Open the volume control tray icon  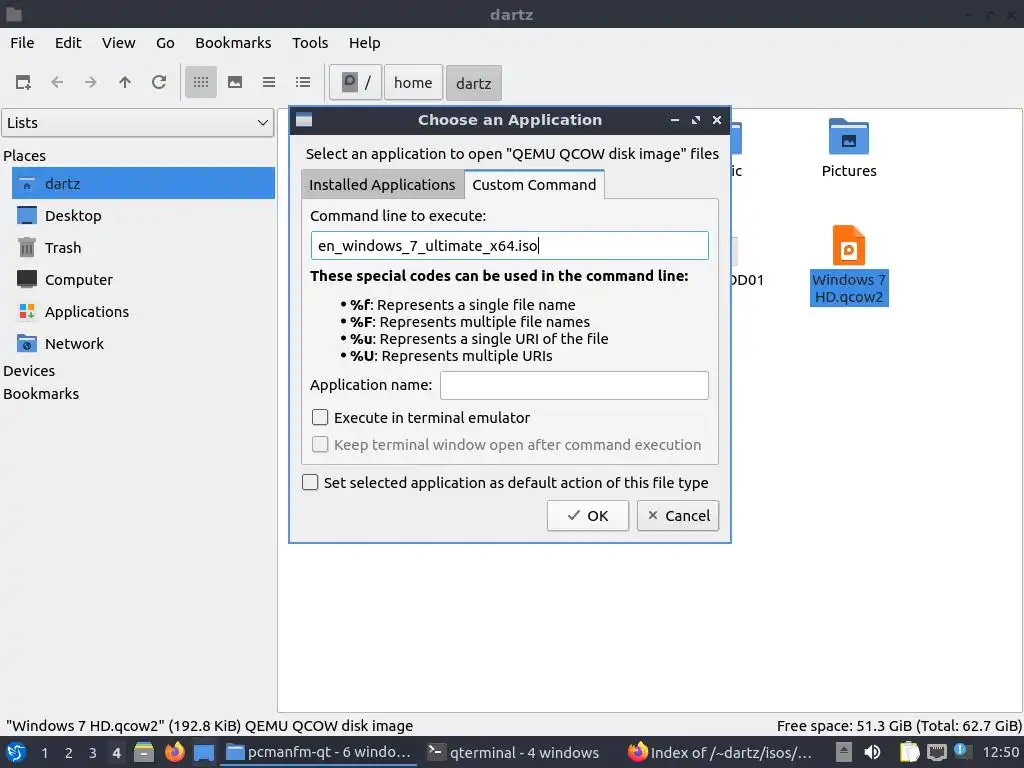(x=872, y=752)
